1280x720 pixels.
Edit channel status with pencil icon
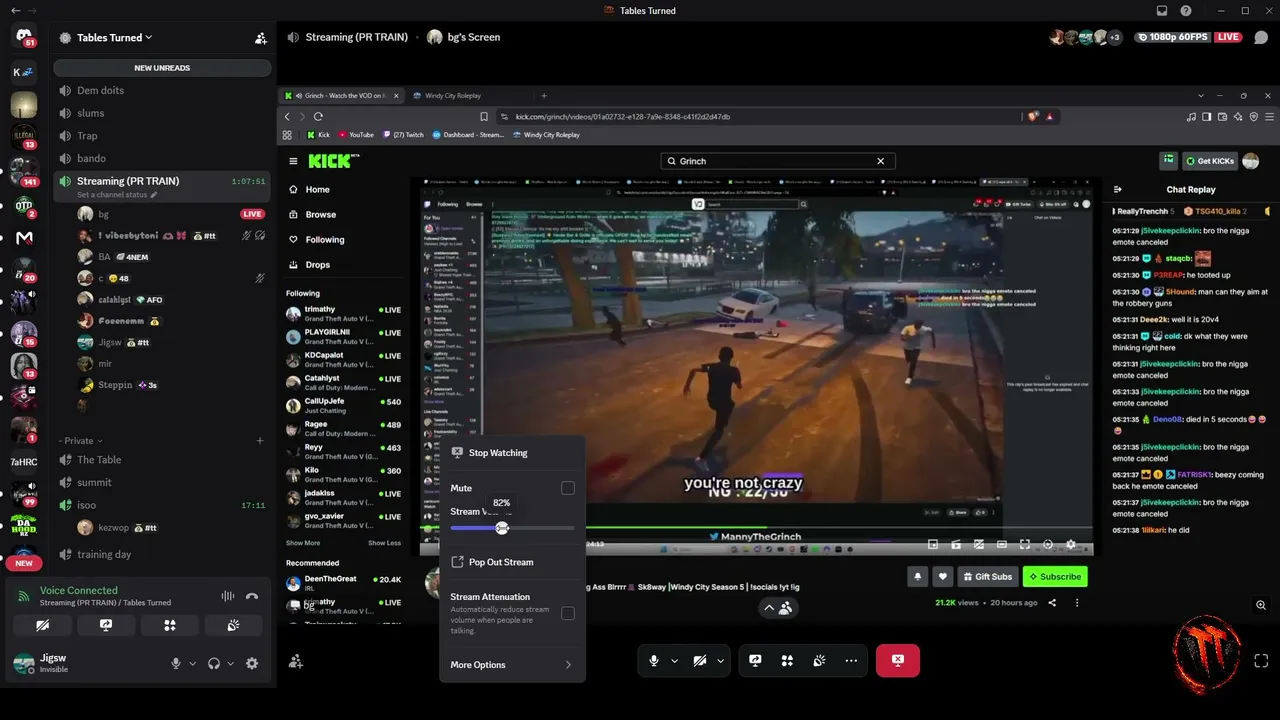[154, 195]
